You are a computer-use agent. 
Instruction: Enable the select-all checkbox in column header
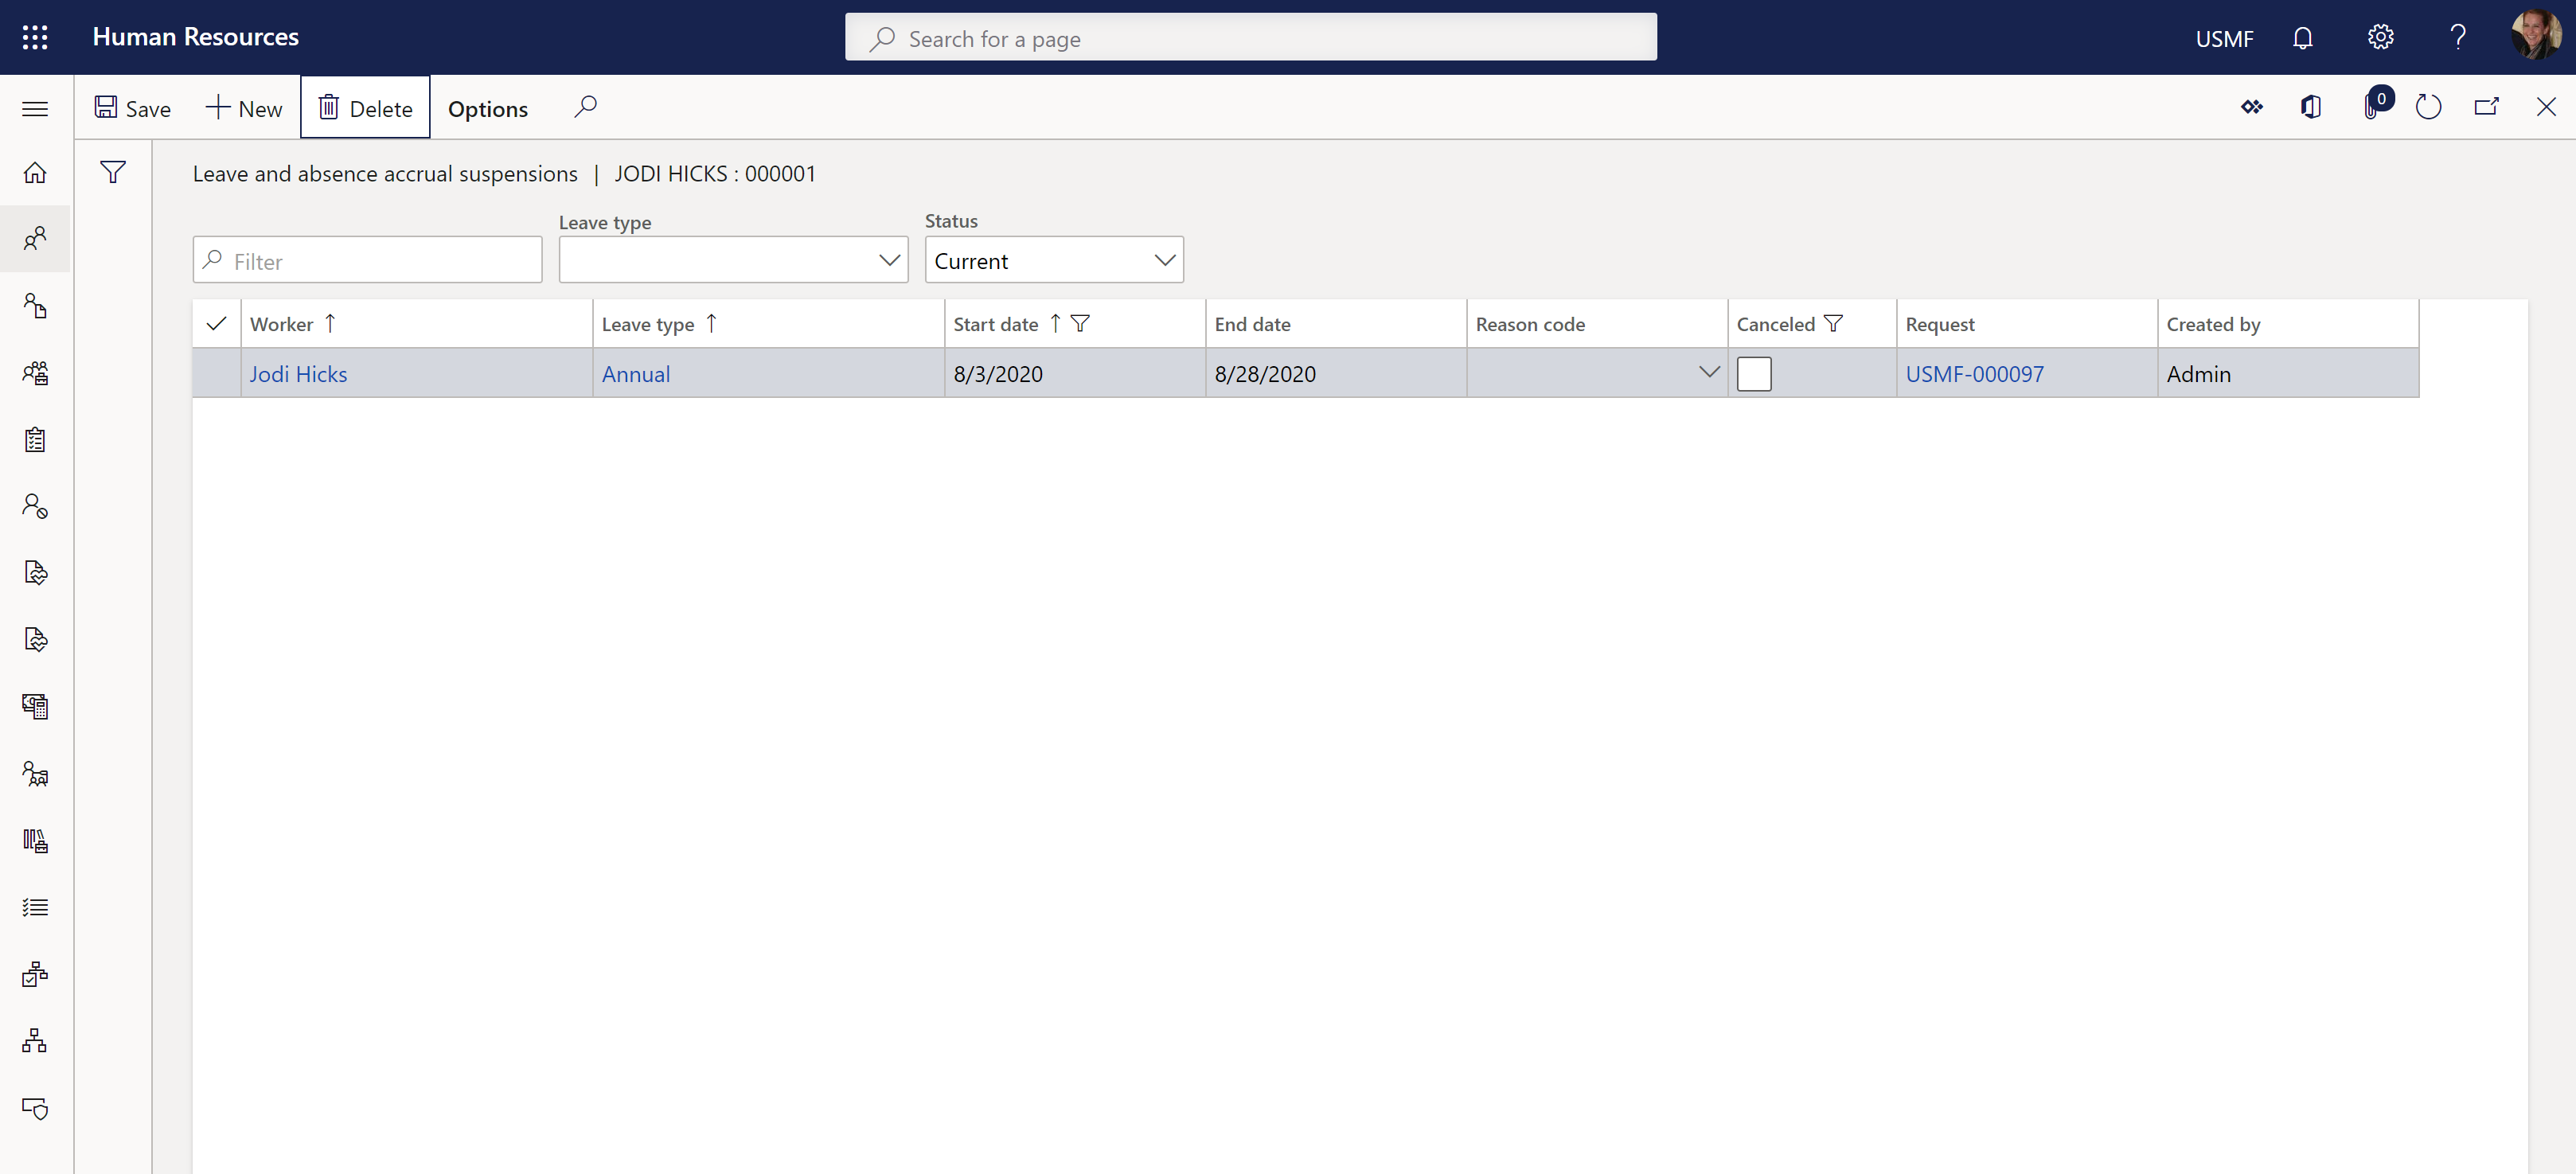pos(215,322)
